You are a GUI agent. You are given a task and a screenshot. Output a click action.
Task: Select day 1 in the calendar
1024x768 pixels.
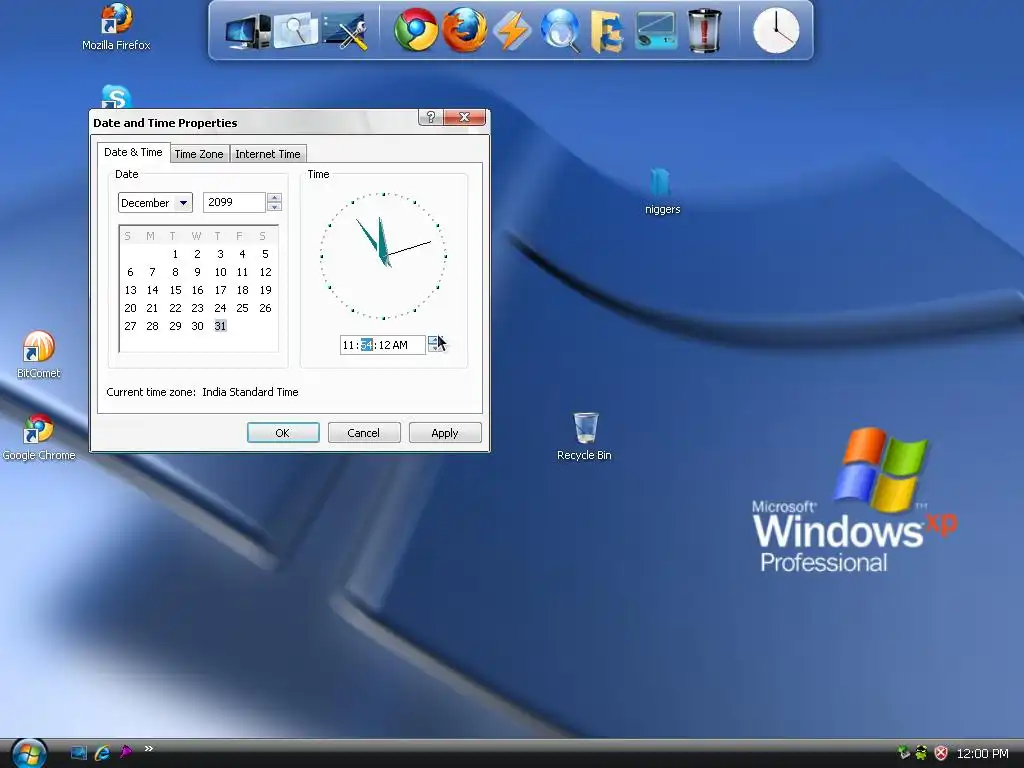point(175,254)
